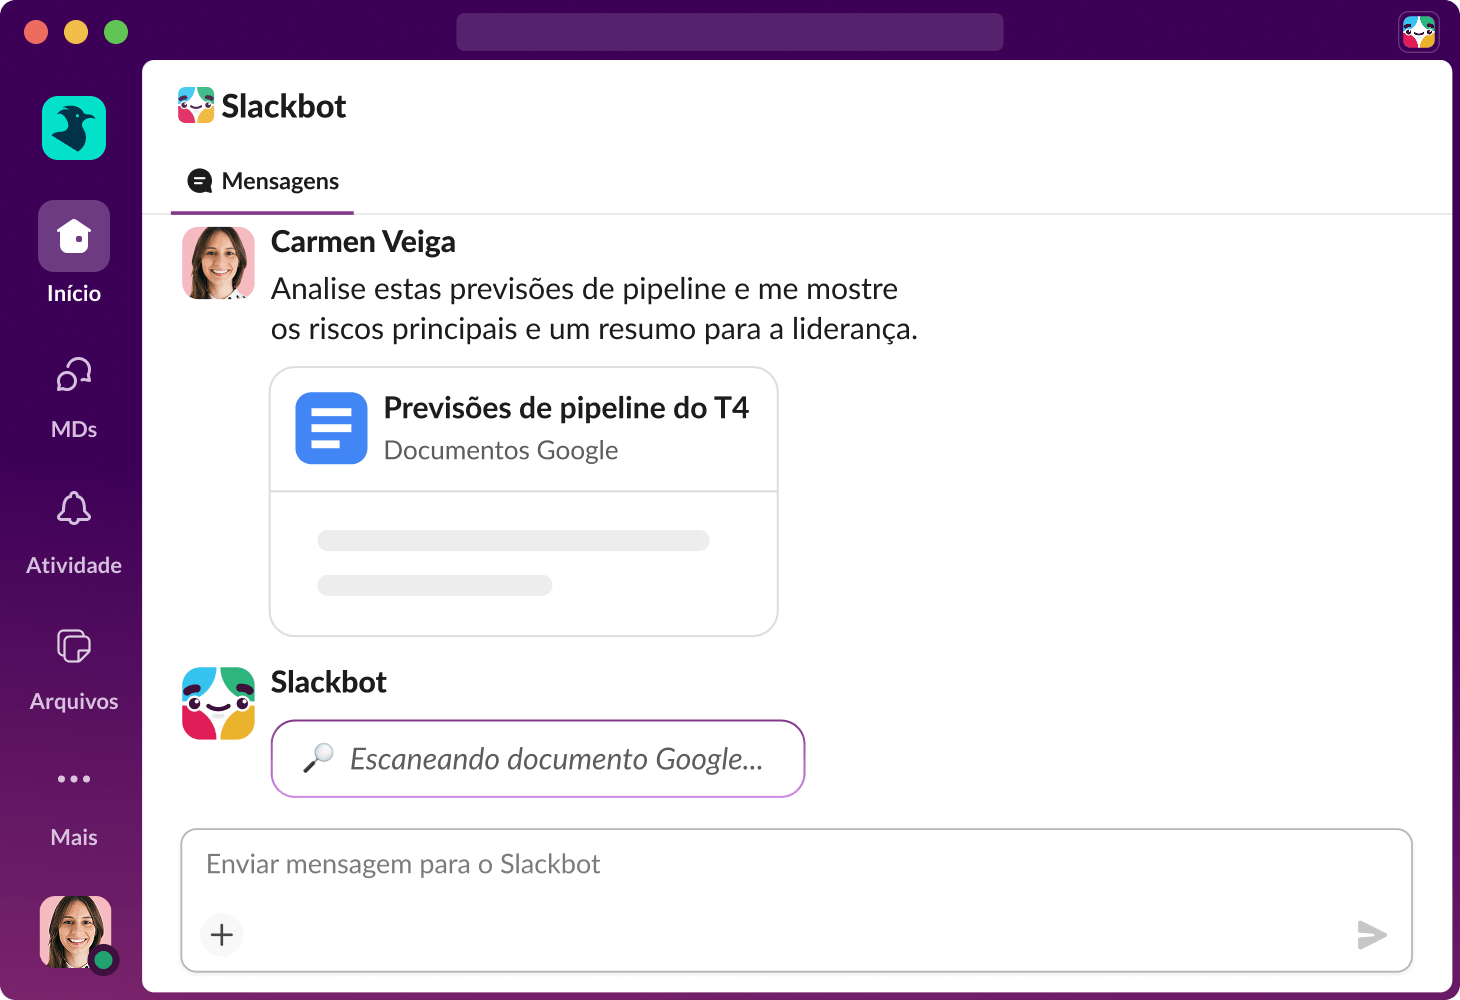Open the Slackbot app icon in the titlebar
This screenshot has height=1000, width=1460.
click(1419, 31)
